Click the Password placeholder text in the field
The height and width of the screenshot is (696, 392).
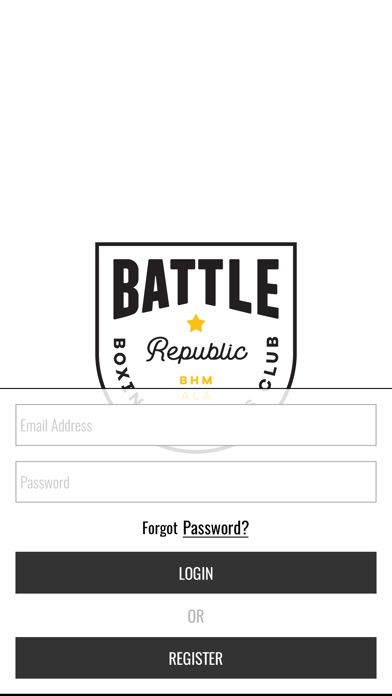click(x=45, y=482)
